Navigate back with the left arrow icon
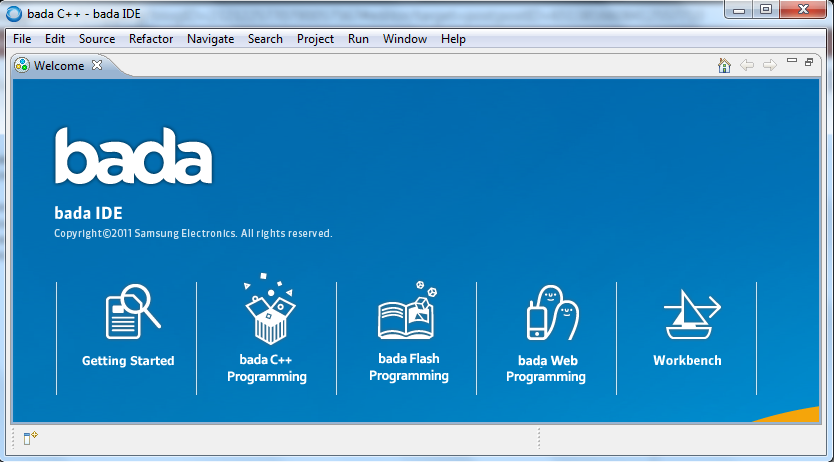 pos(747,65)
